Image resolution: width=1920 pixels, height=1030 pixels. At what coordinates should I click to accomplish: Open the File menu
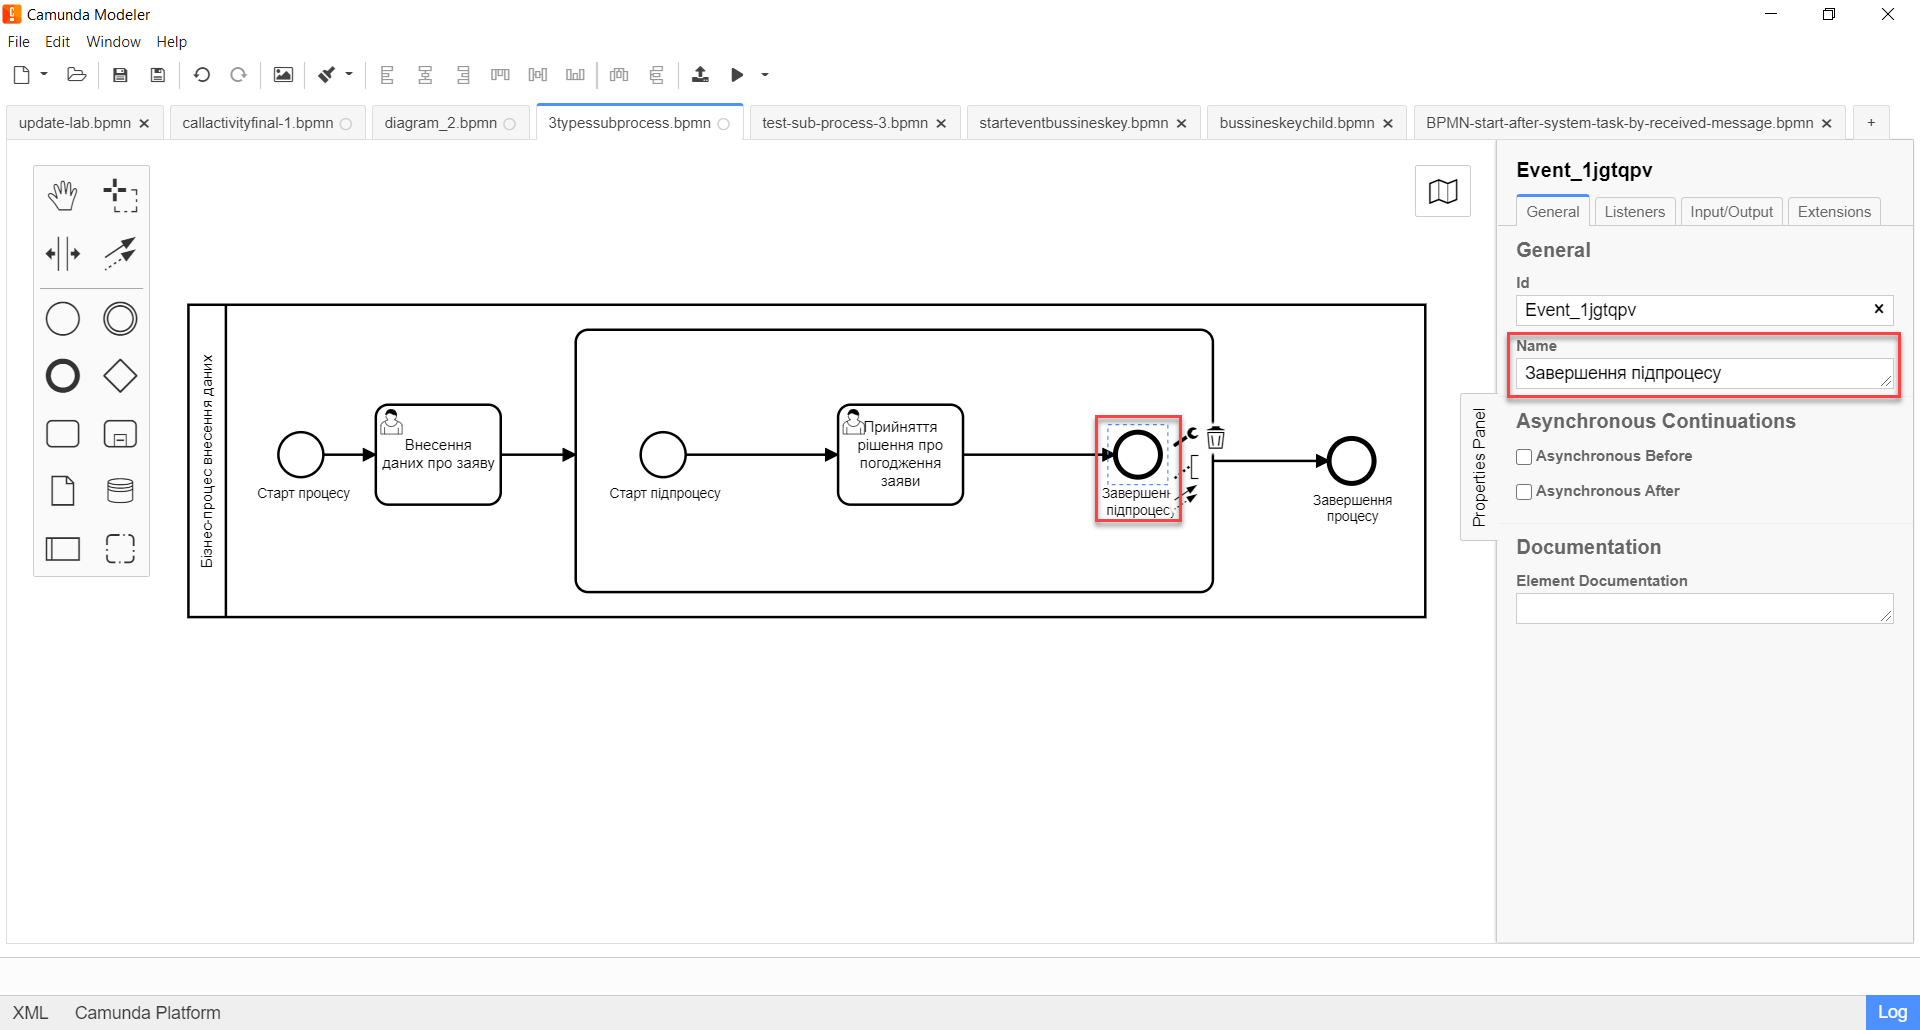[x=19, y=42]
